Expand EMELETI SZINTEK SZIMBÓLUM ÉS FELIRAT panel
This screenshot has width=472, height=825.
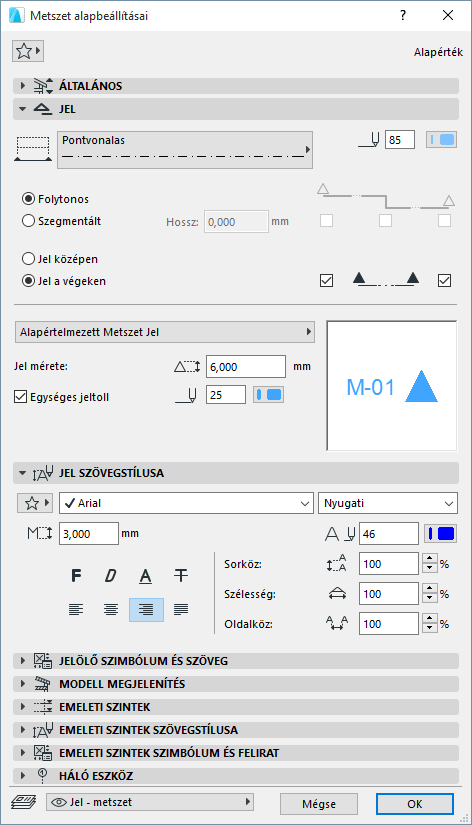236,753
